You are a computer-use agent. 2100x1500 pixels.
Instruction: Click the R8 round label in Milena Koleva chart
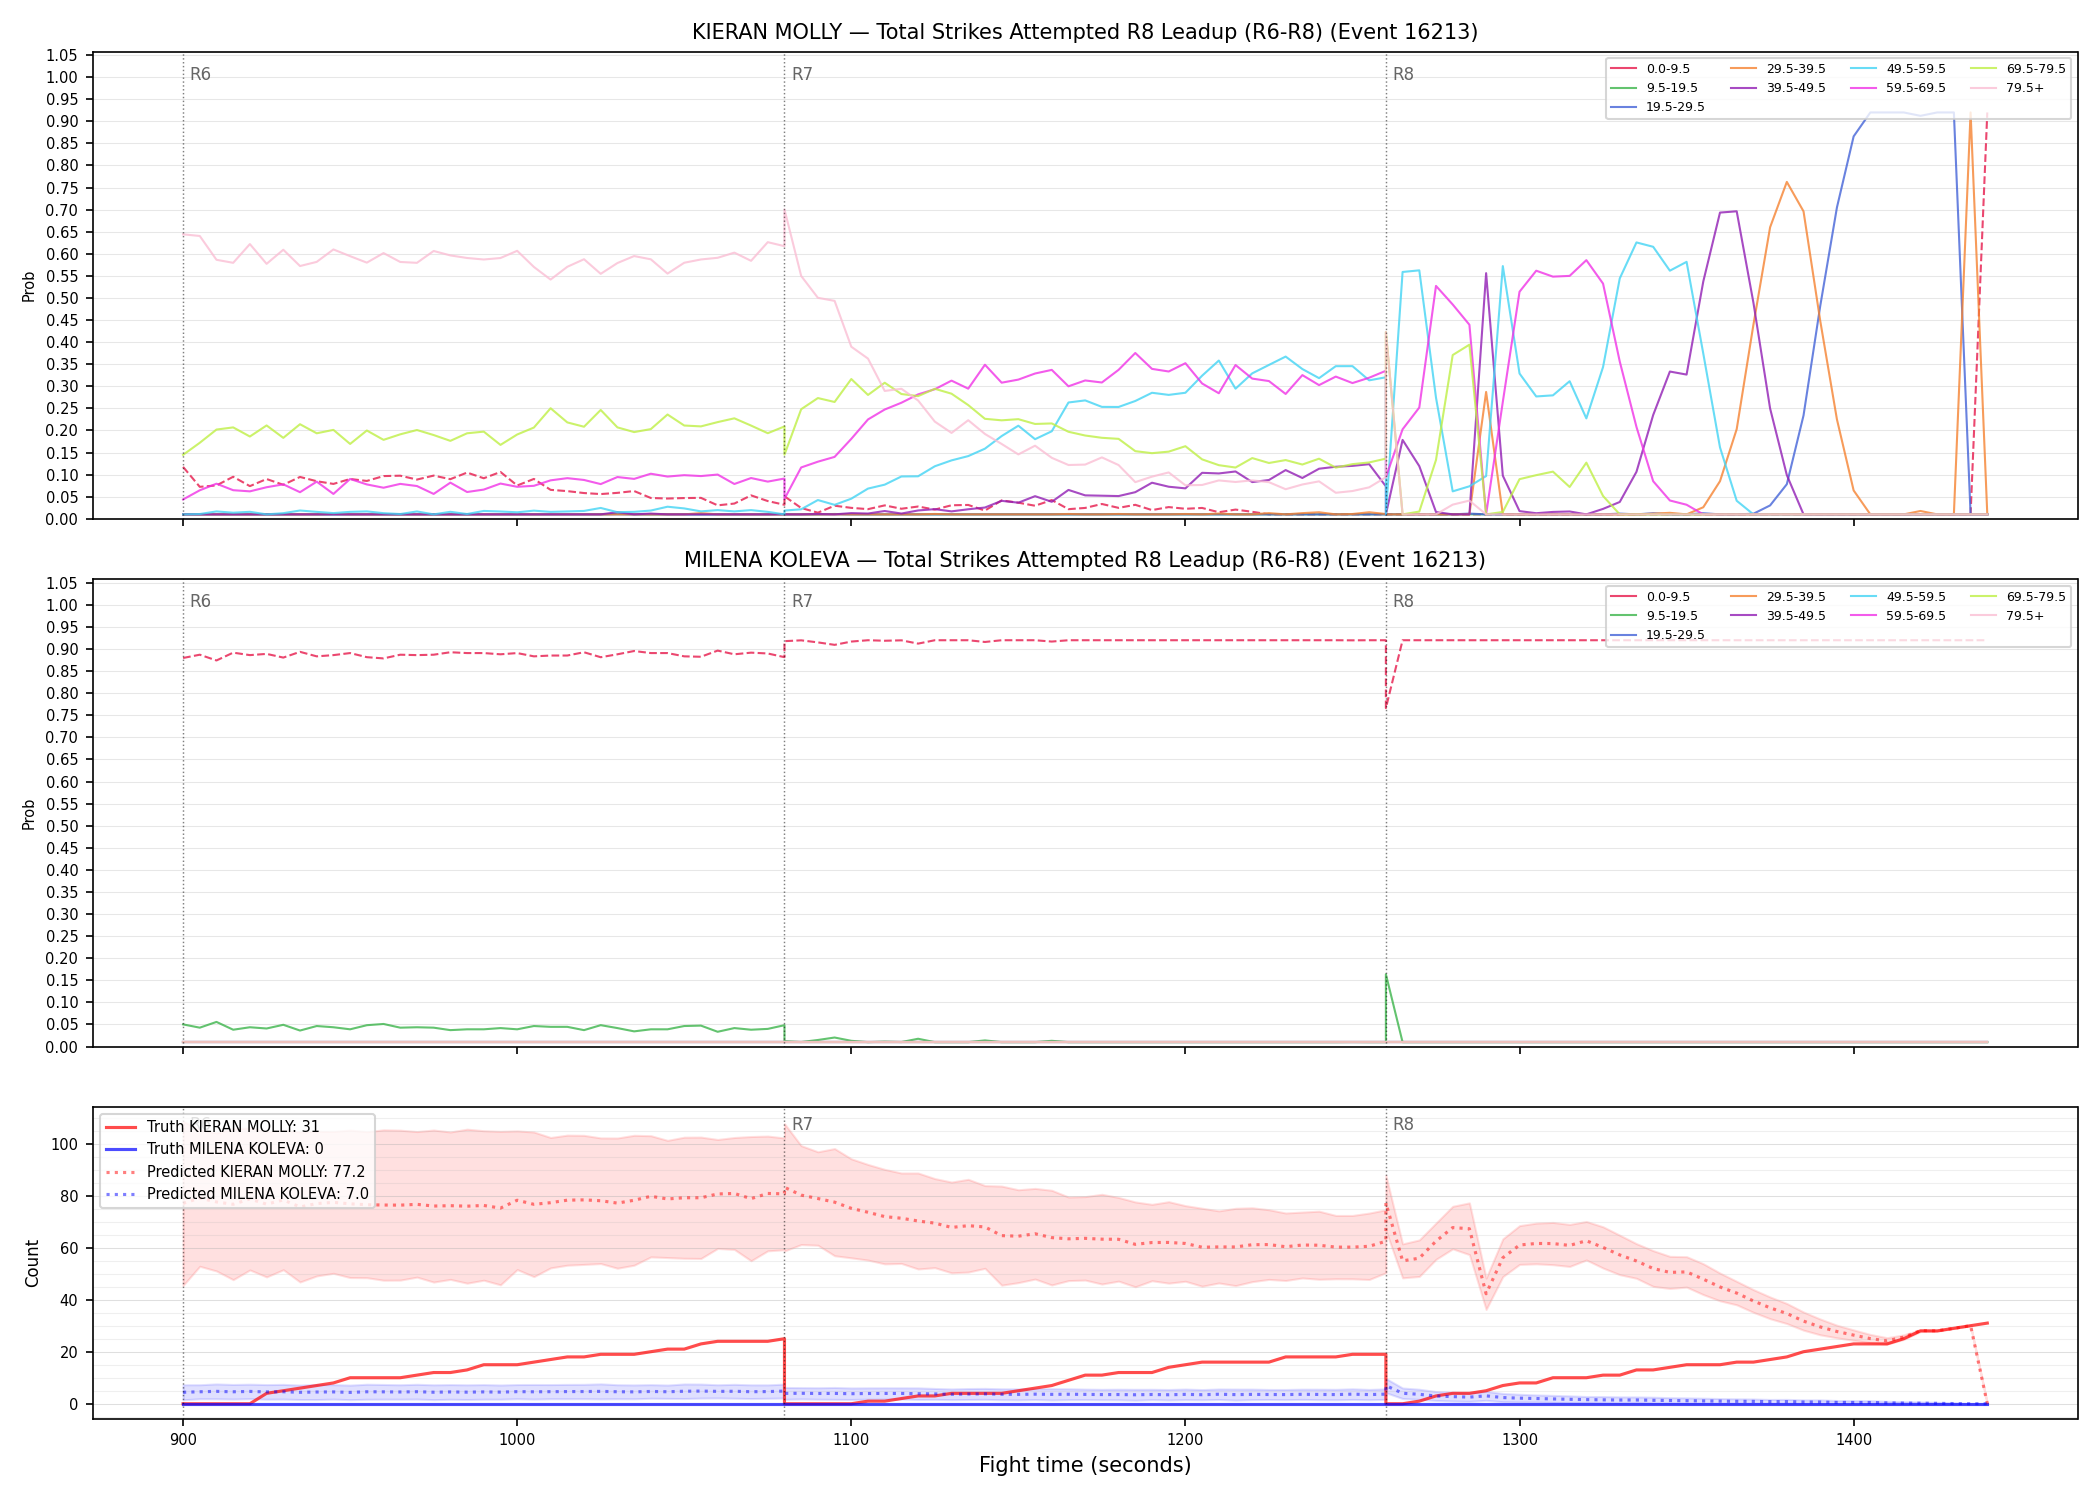coord(1403,601)
